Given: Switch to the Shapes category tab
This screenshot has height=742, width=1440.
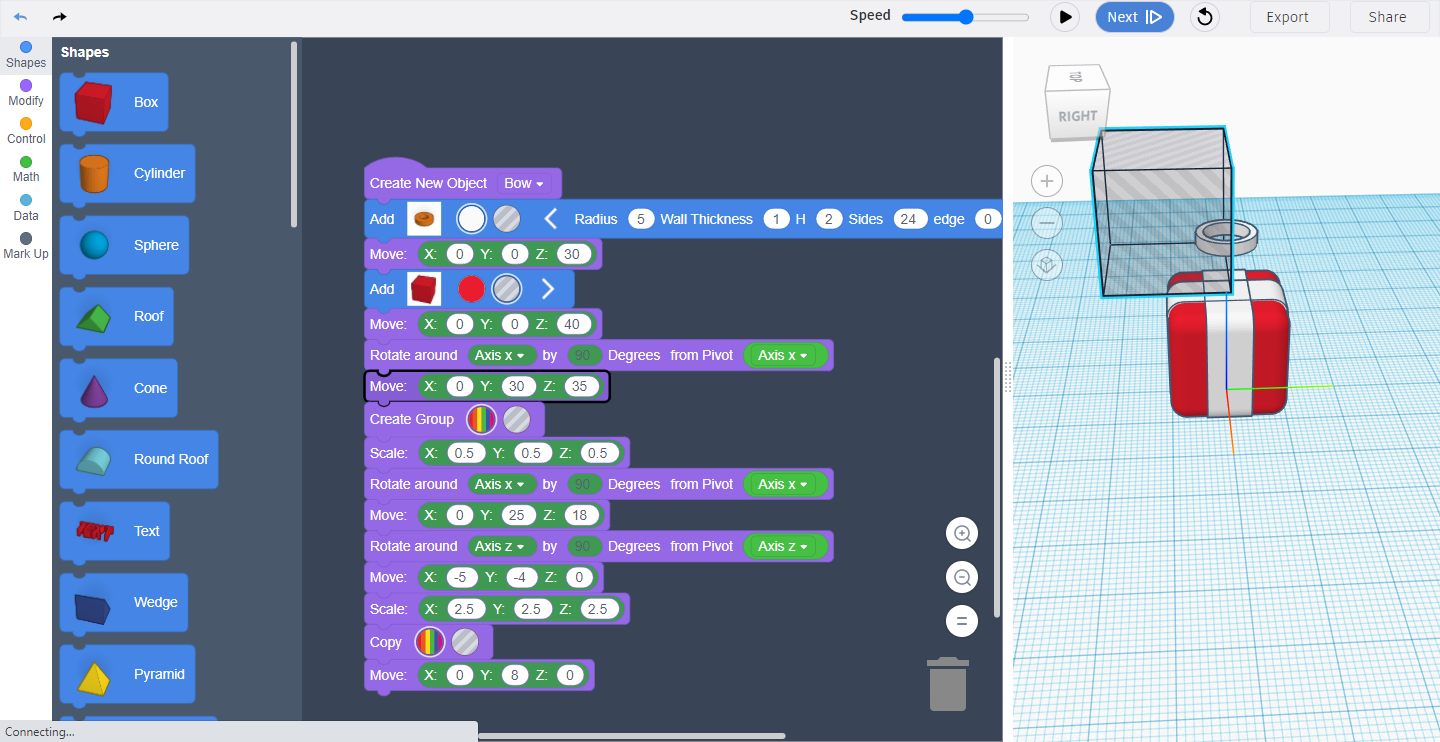Looking at the screenshot, I should [25, 53].
